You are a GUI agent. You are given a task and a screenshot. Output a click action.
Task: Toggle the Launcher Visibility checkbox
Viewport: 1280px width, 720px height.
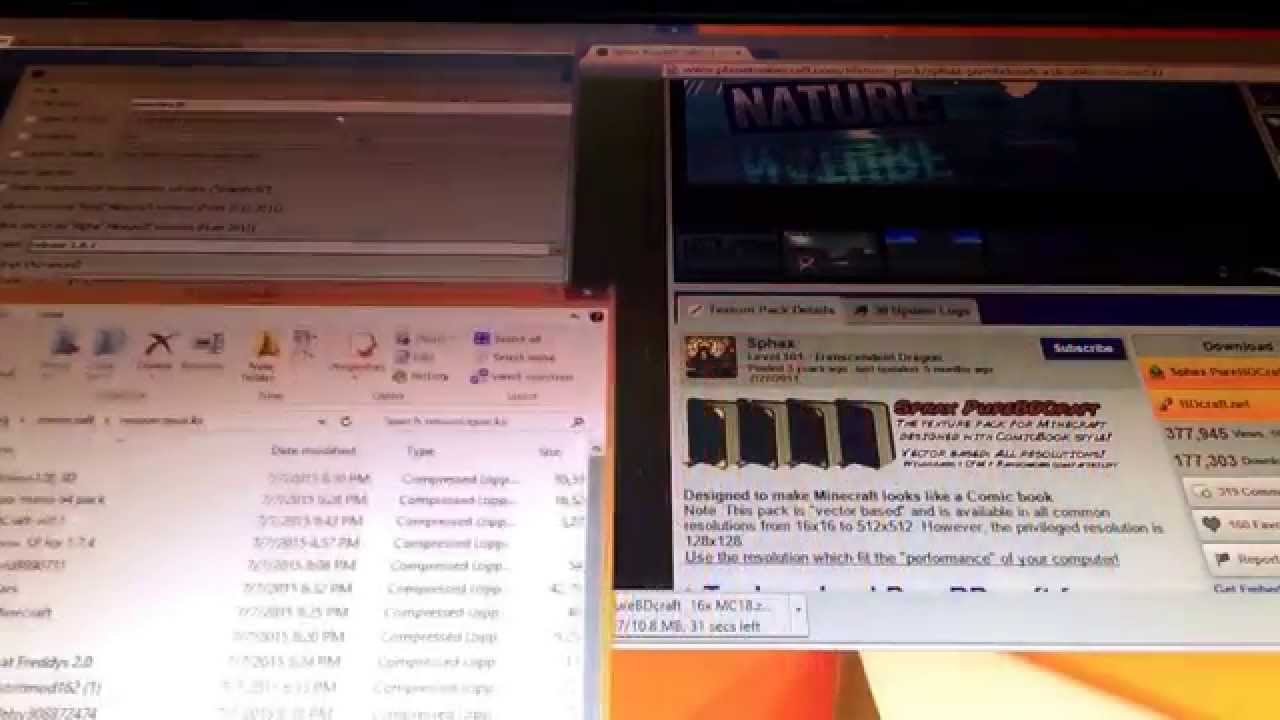pyautogui.click(x=17, y=154)
